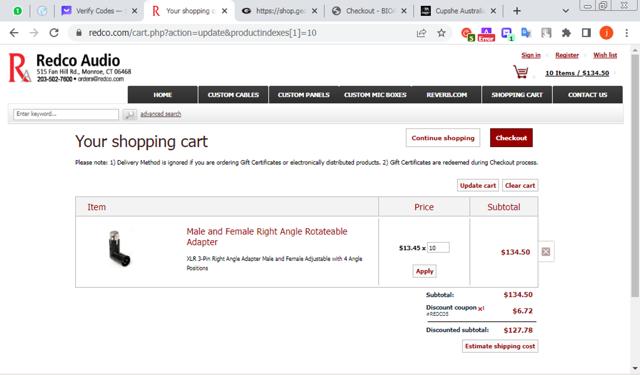Viewport: 640px width, 375px height.
Task: Bookmark the page with the star icon
Action: point(441,33)
